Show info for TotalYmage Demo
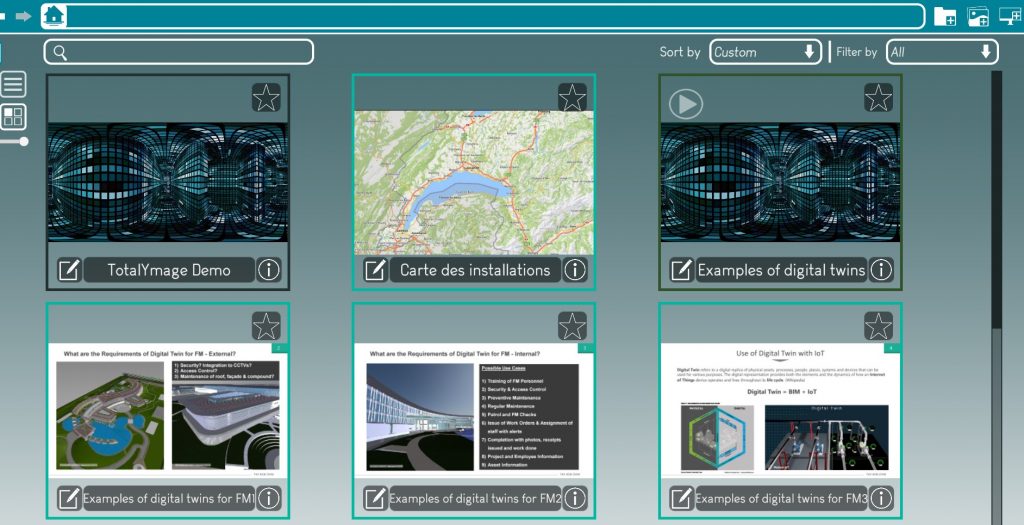Screen dimensions: 1024x525 pos(268,270)
